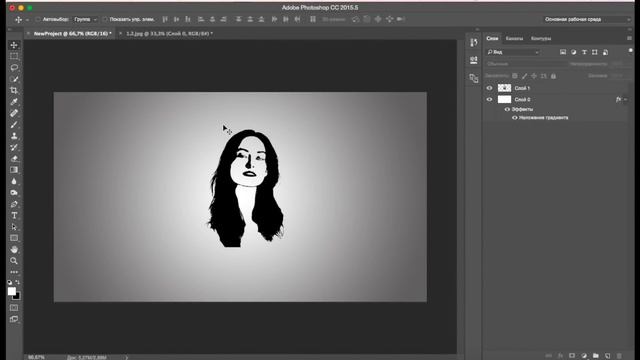The image size is (640, 360).
Task: Change the screen mode
Action: click(x=14, y=319)
